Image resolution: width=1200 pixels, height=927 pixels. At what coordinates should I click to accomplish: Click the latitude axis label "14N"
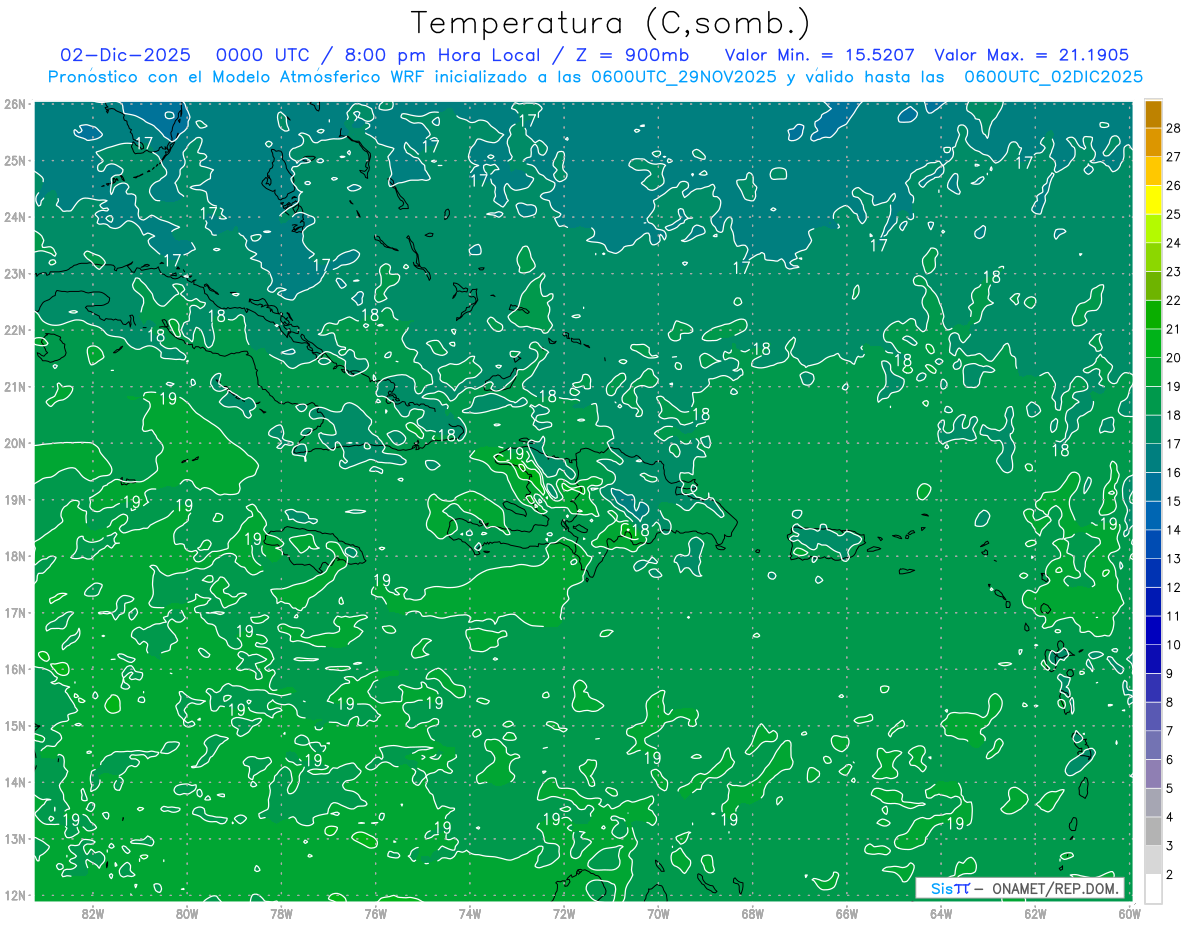click(15, 782)
